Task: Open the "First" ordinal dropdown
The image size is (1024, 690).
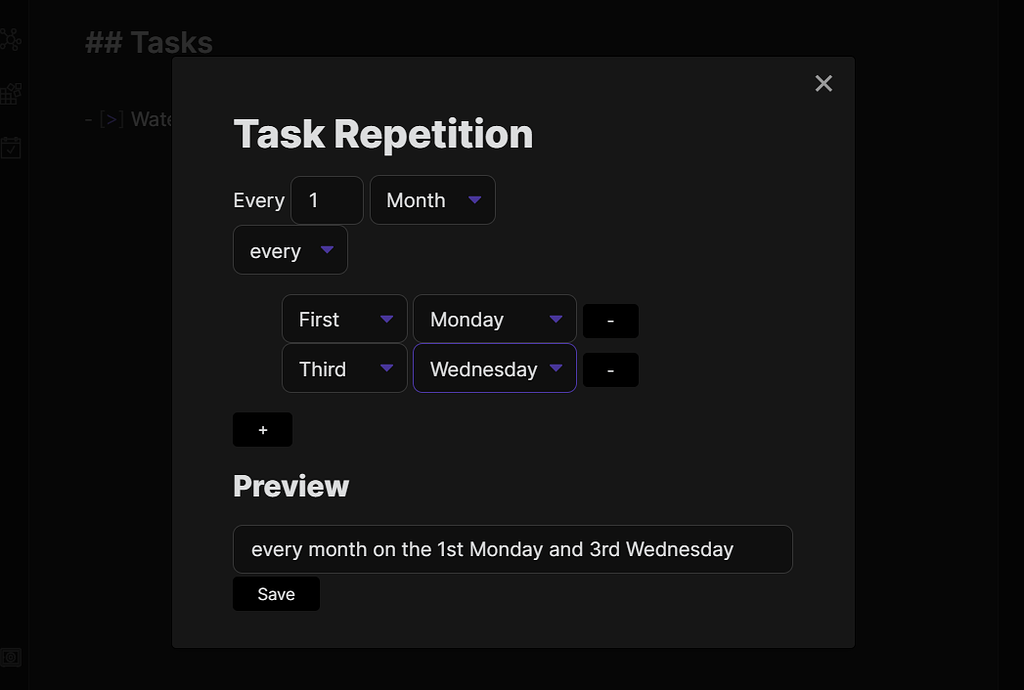Action: [344, 318]
